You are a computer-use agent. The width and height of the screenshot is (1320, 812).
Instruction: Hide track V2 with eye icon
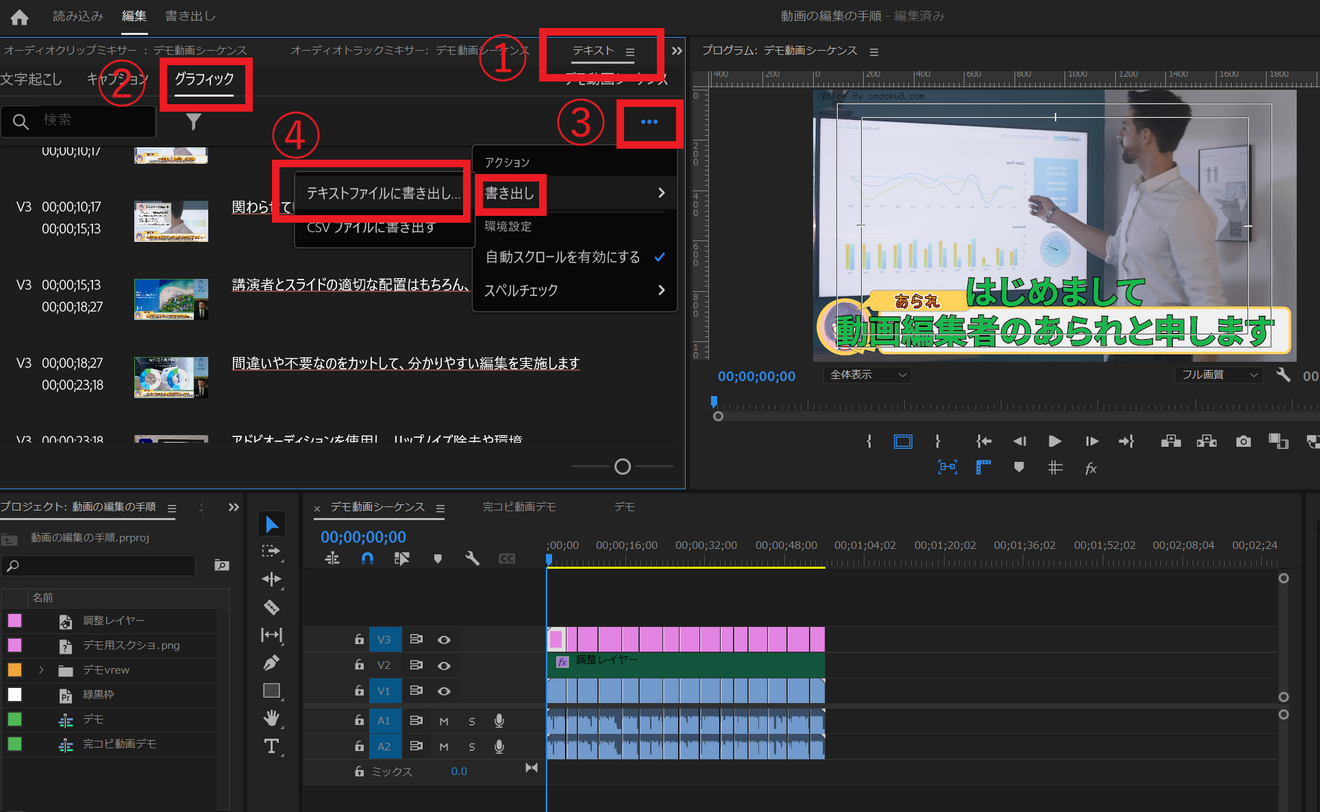pyautogui.click(x=444, y=665)
